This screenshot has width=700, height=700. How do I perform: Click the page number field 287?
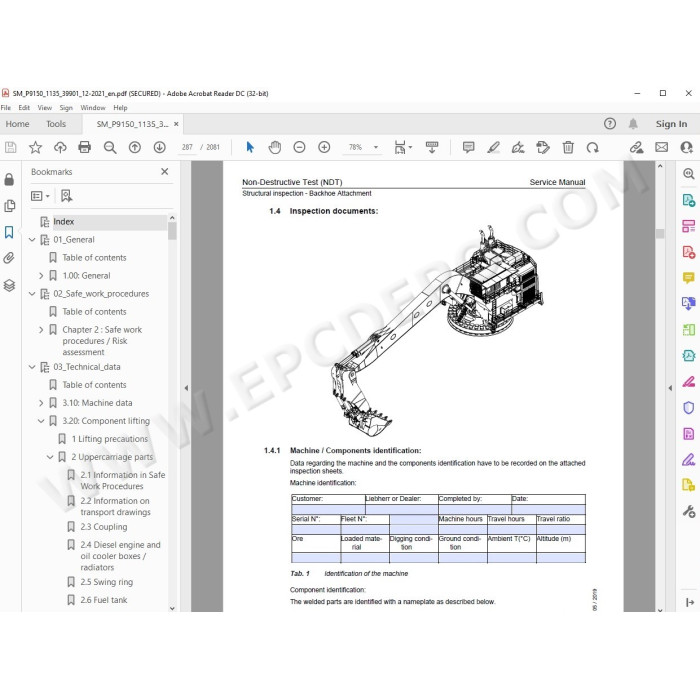(x=187, y=147)
